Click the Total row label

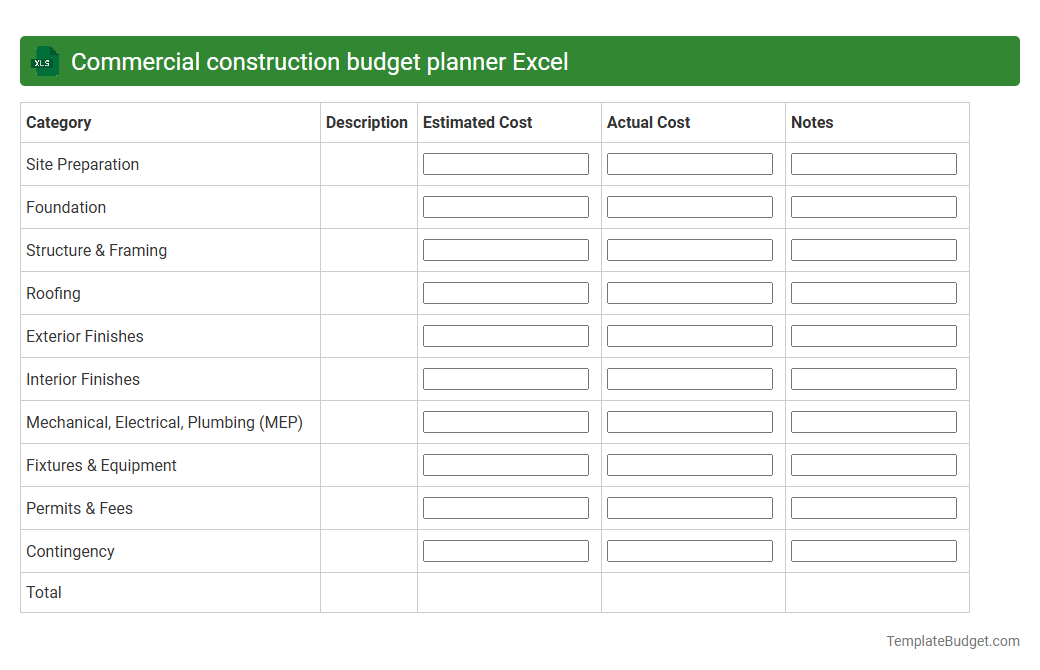click(44, 592)
